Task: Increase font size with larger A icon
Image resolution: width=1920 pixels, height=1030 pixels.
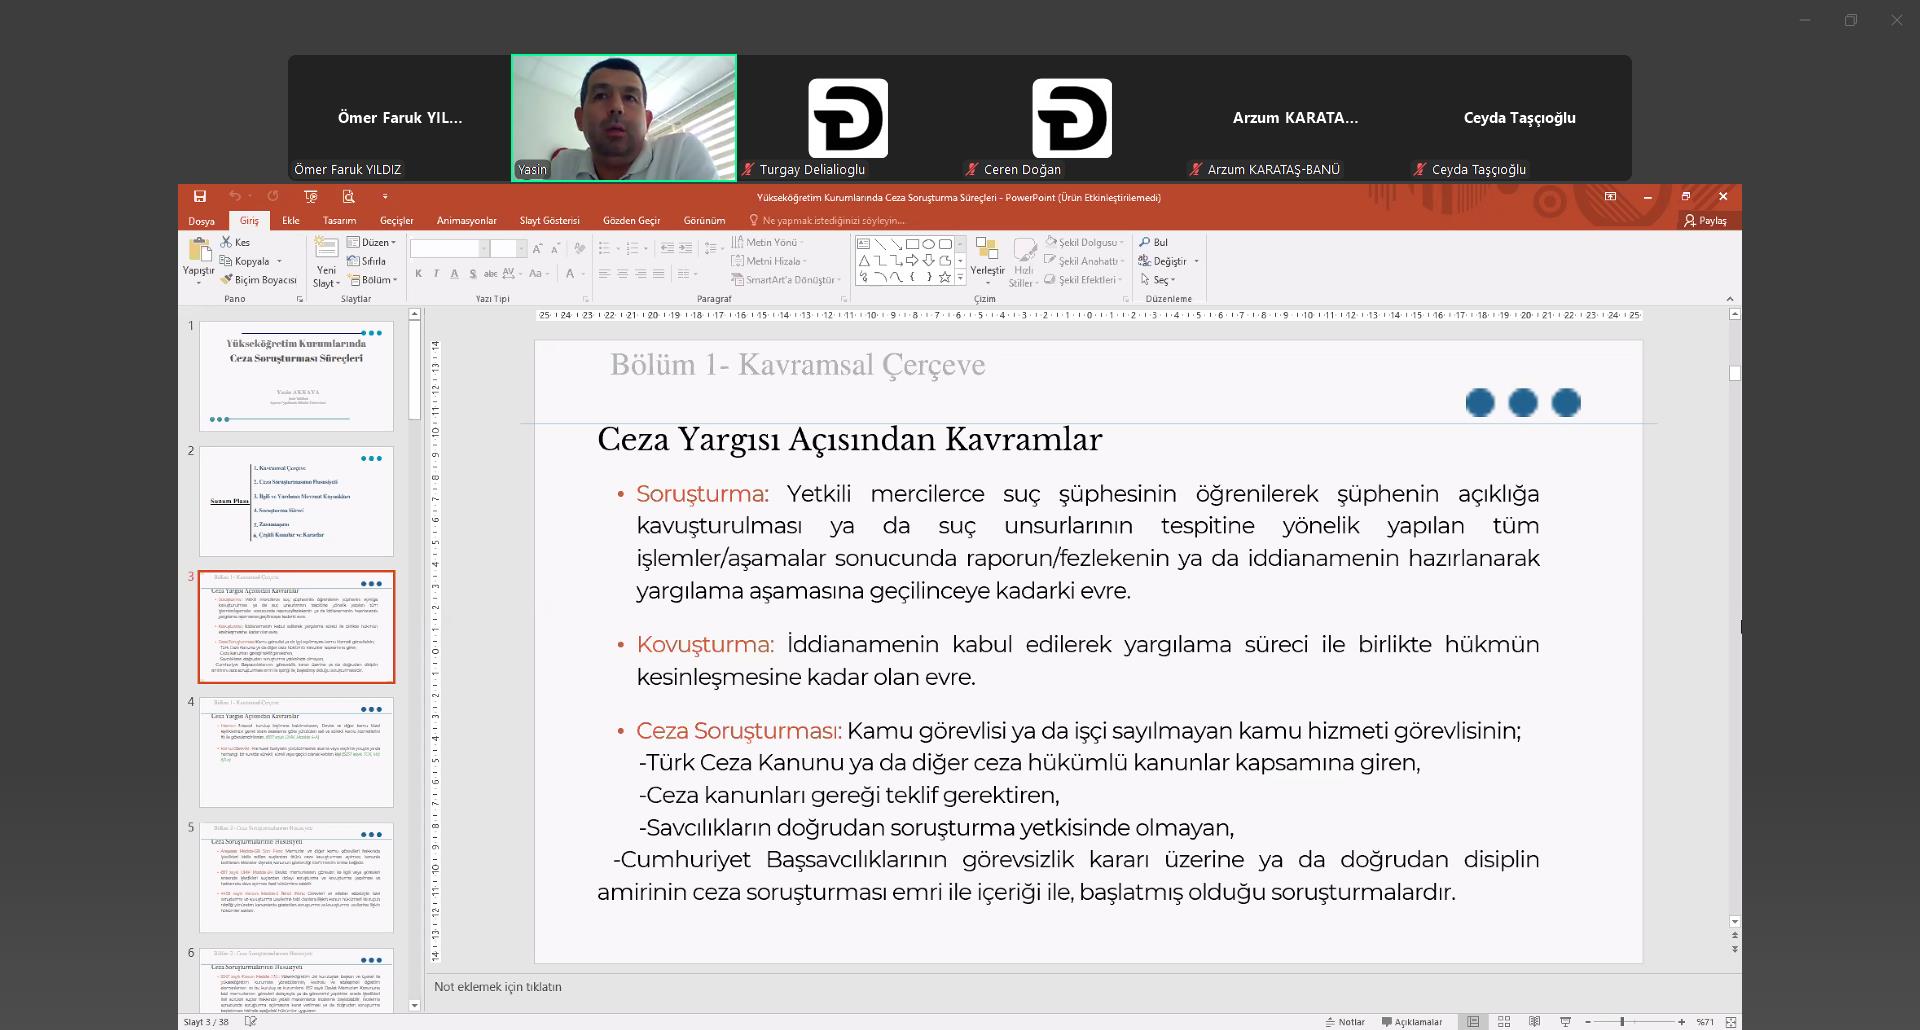Action: point(537,248)
